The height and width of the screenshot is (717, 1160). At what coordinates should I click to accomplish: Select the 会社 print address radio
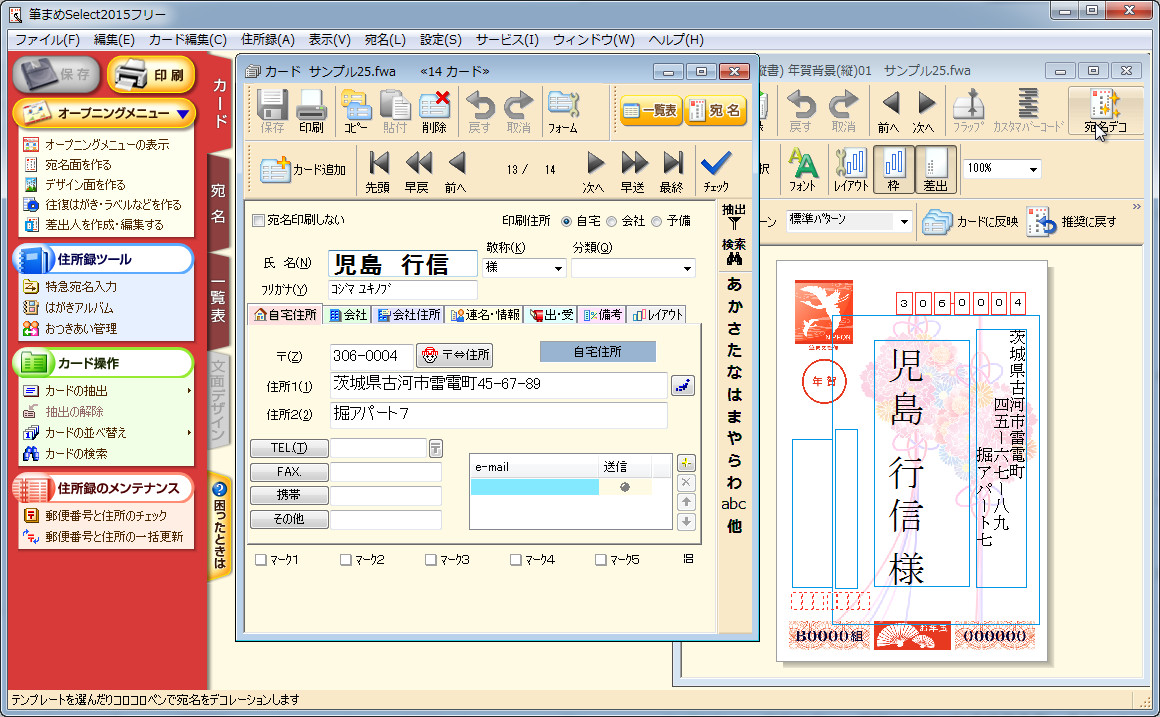pyautogui.click(x=612, y=221)
